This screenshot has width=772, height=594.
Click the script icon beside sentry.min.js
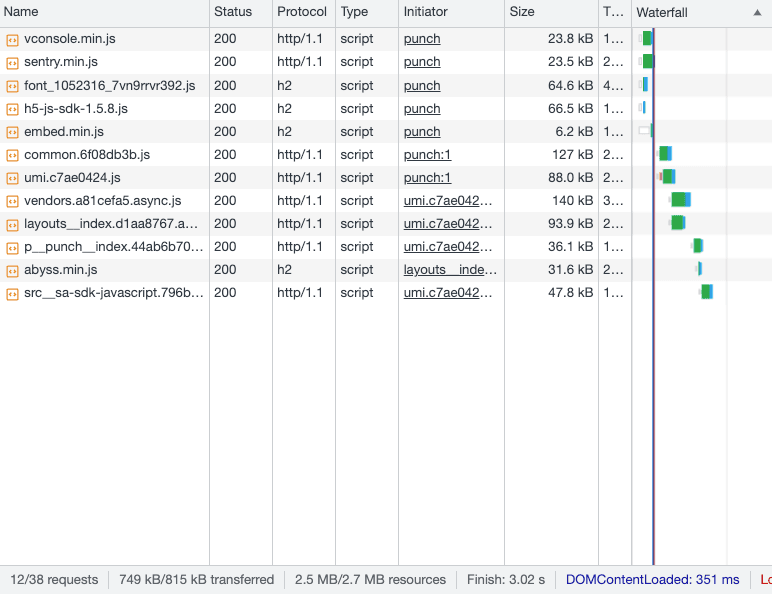(12, 63)
